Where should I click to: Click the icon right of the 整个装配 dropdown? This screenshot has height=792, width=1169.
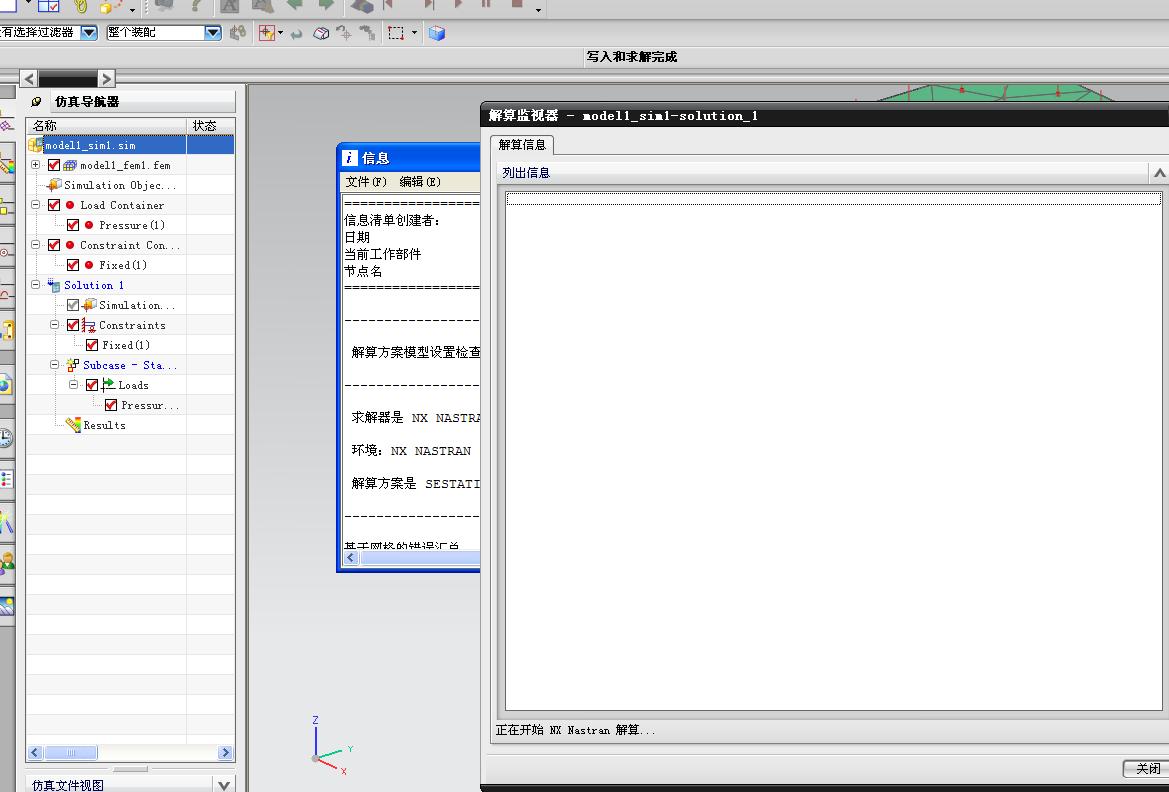click(x=238, y=33)
